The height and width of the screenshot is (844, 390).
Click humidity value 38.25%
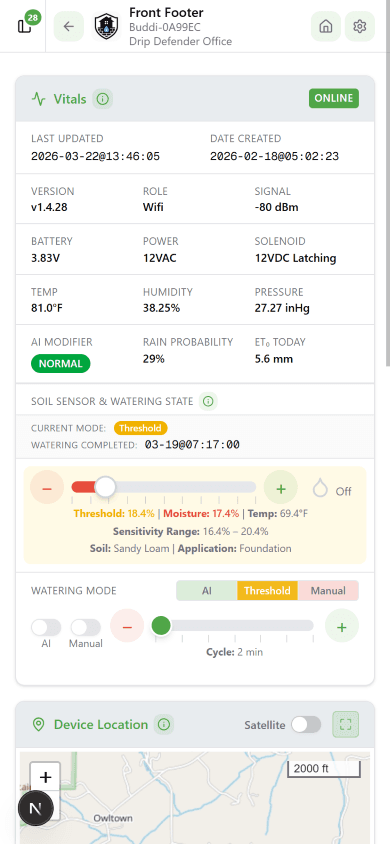point(161,308)
